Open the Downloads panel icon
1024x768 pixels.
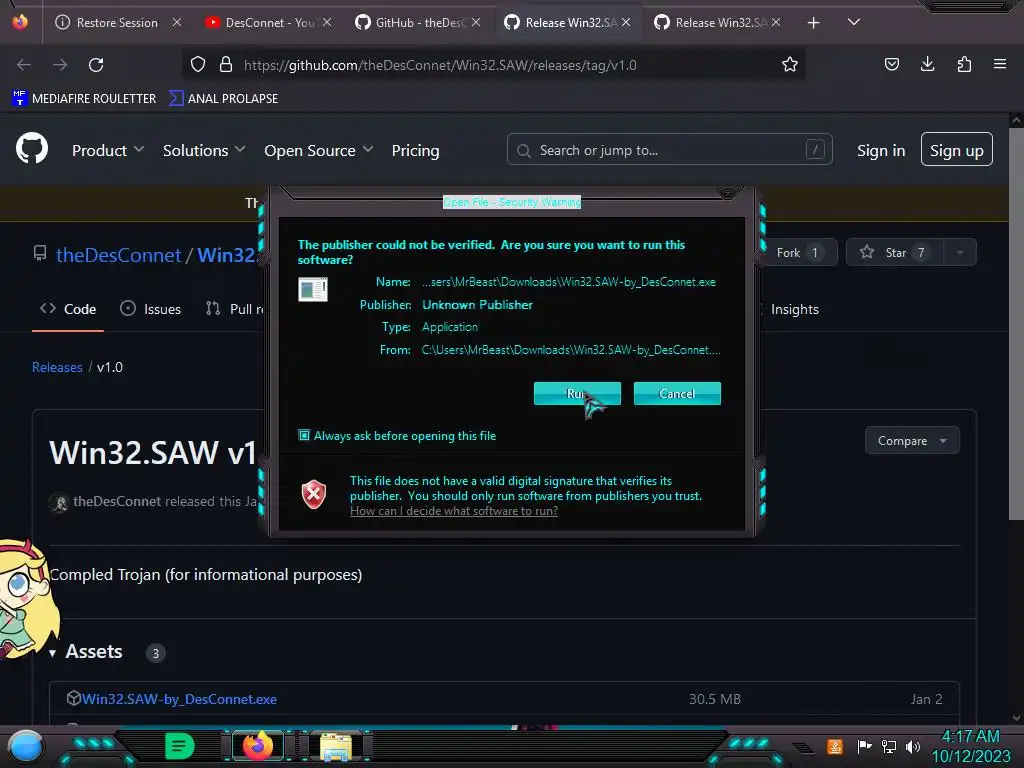tap(927, 64)
